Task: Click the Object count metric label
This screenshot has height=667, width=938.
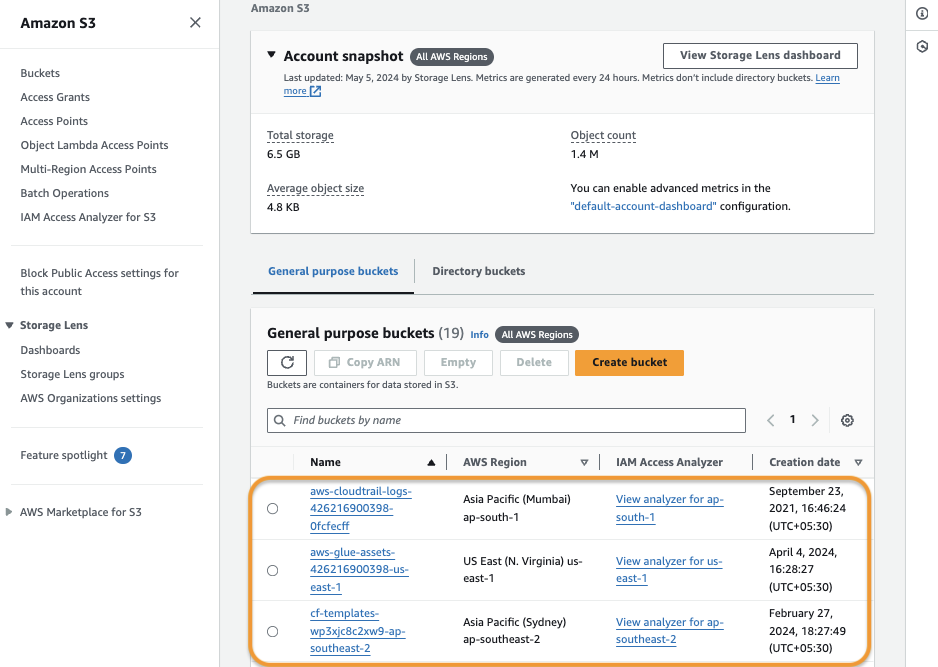Action: (x=603, y=136)
